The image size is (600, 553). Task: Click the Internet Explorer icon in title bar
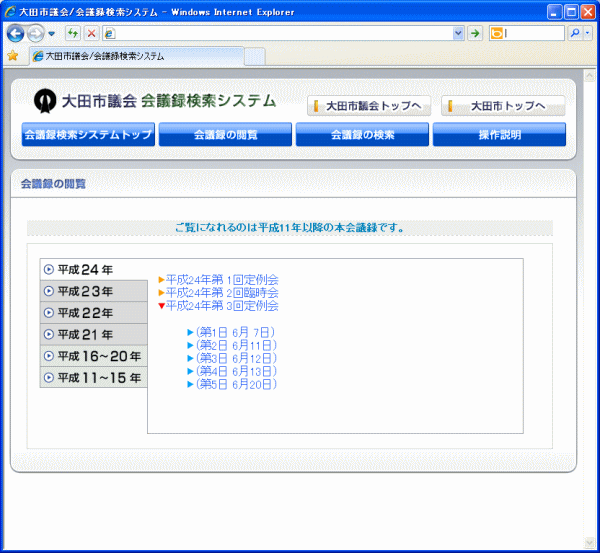[x=10, y=11]
